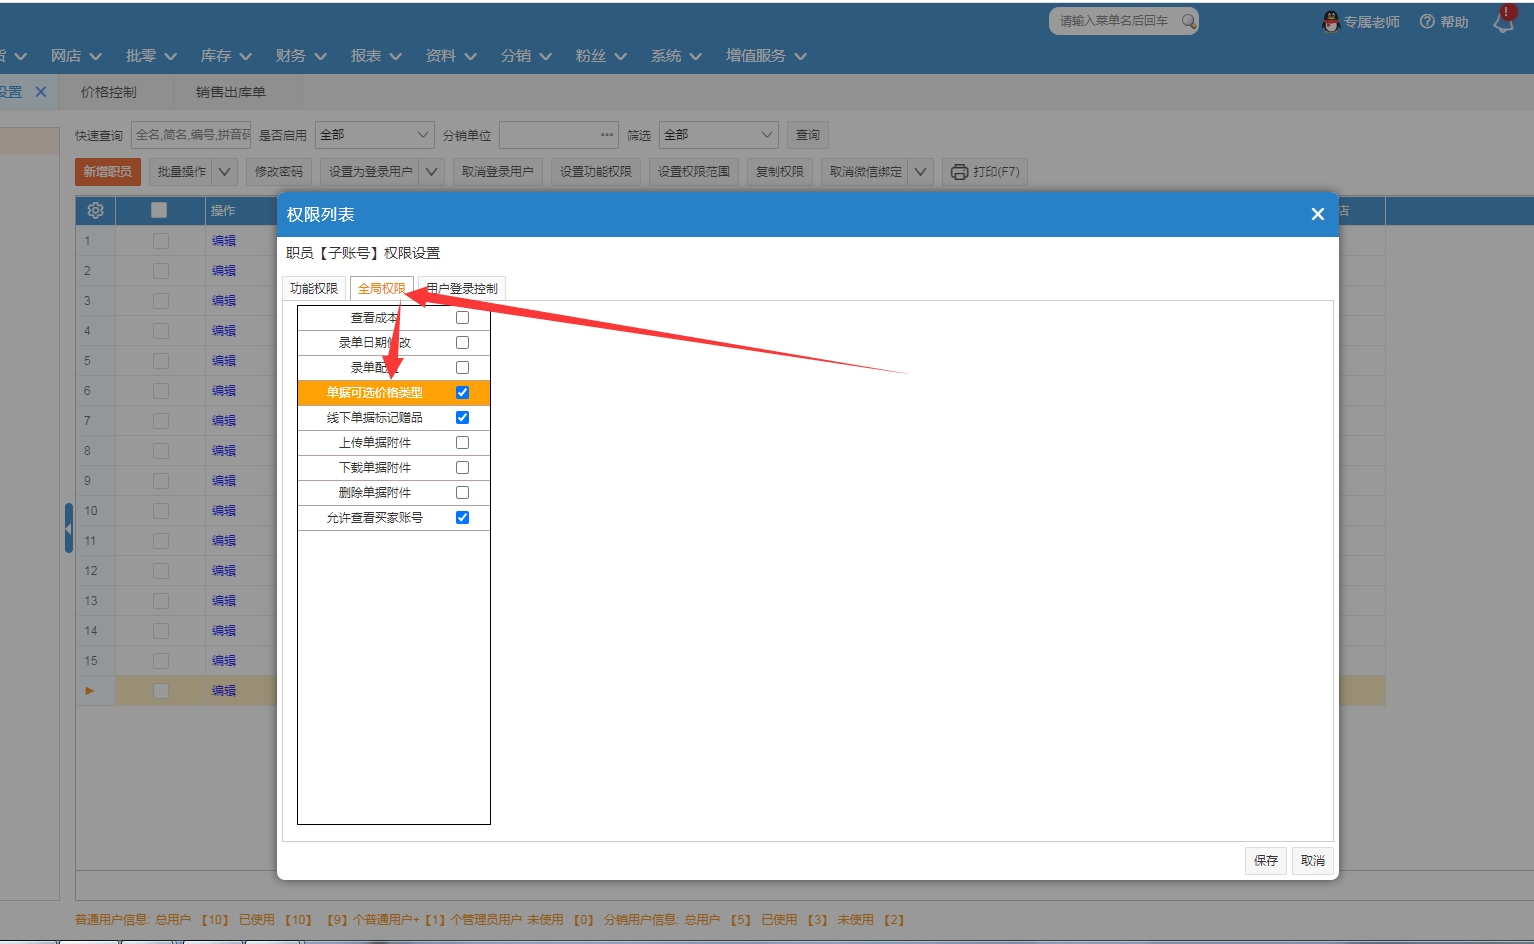Viewport: 1534px width, 944px height.
Task: Open the 分销 menu
Action: 526,56
